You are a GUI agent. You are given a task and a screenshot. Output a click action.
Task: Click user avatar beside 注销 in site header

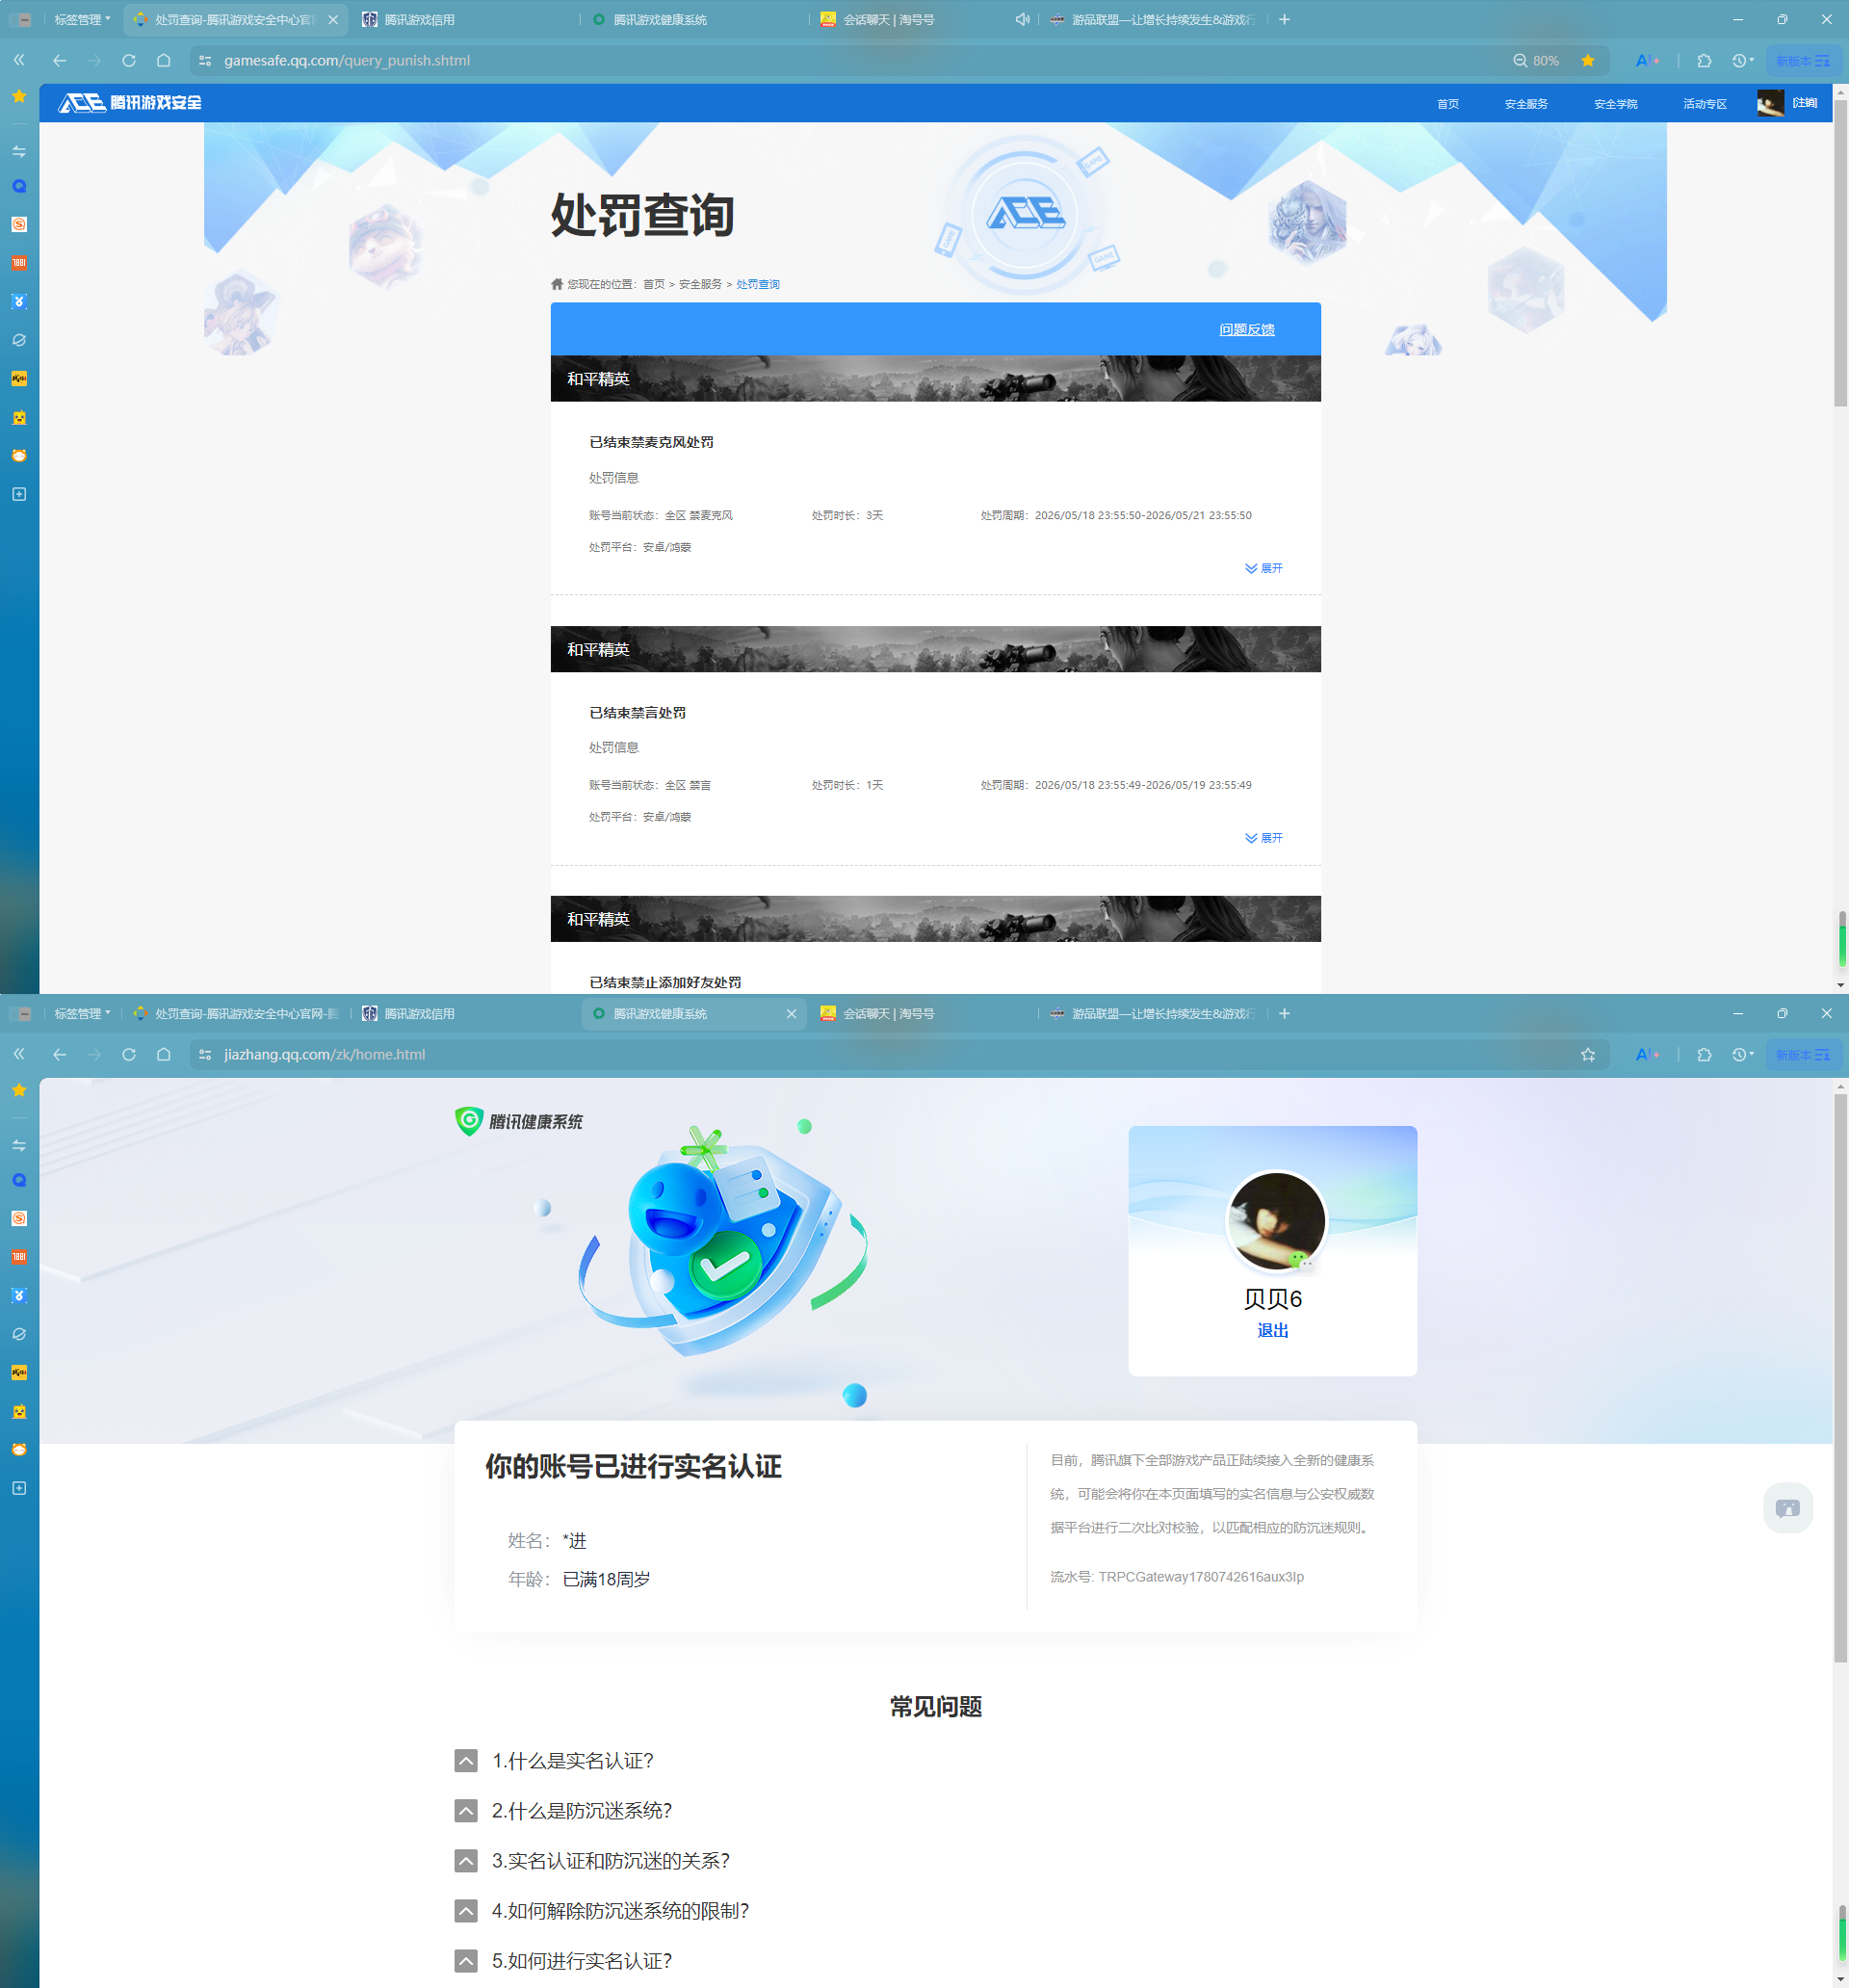point(1770,103)
